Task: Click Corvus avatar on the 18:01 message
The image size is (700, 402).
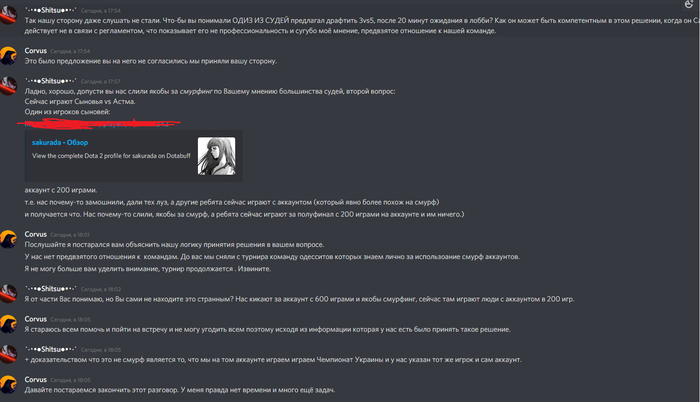Action: (8, 239)
